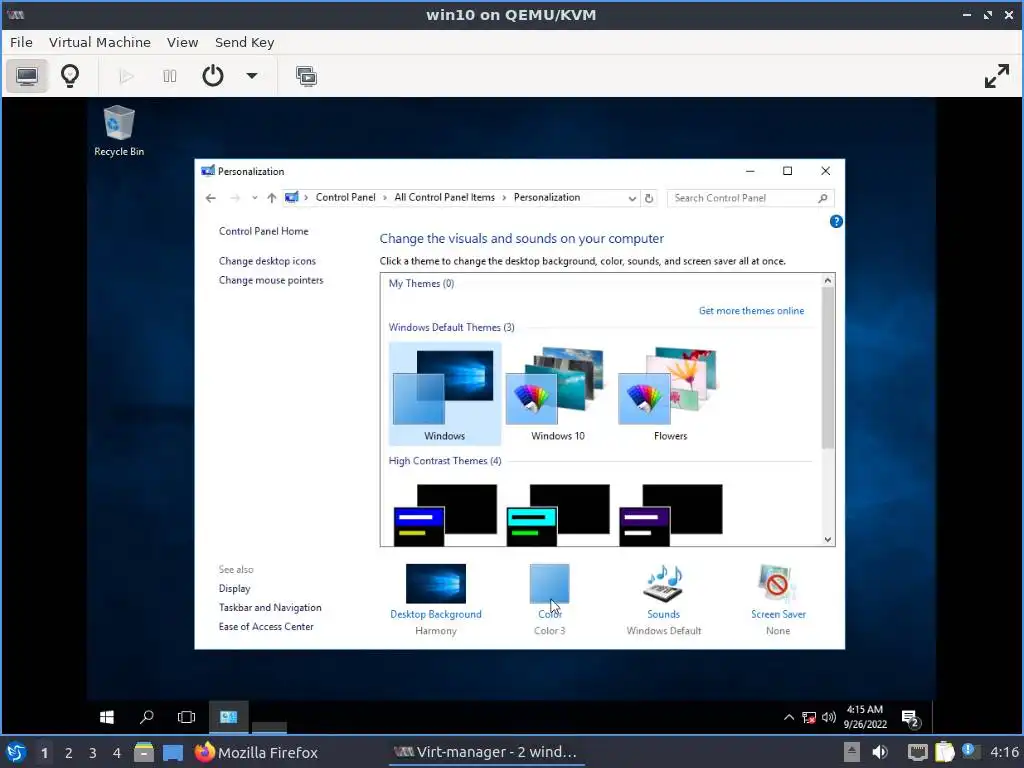Image resolution: width=1024 pixels, height=768 pixels.
Task: Focus the Search Control Panel field
Action: [x=750, y=198]
